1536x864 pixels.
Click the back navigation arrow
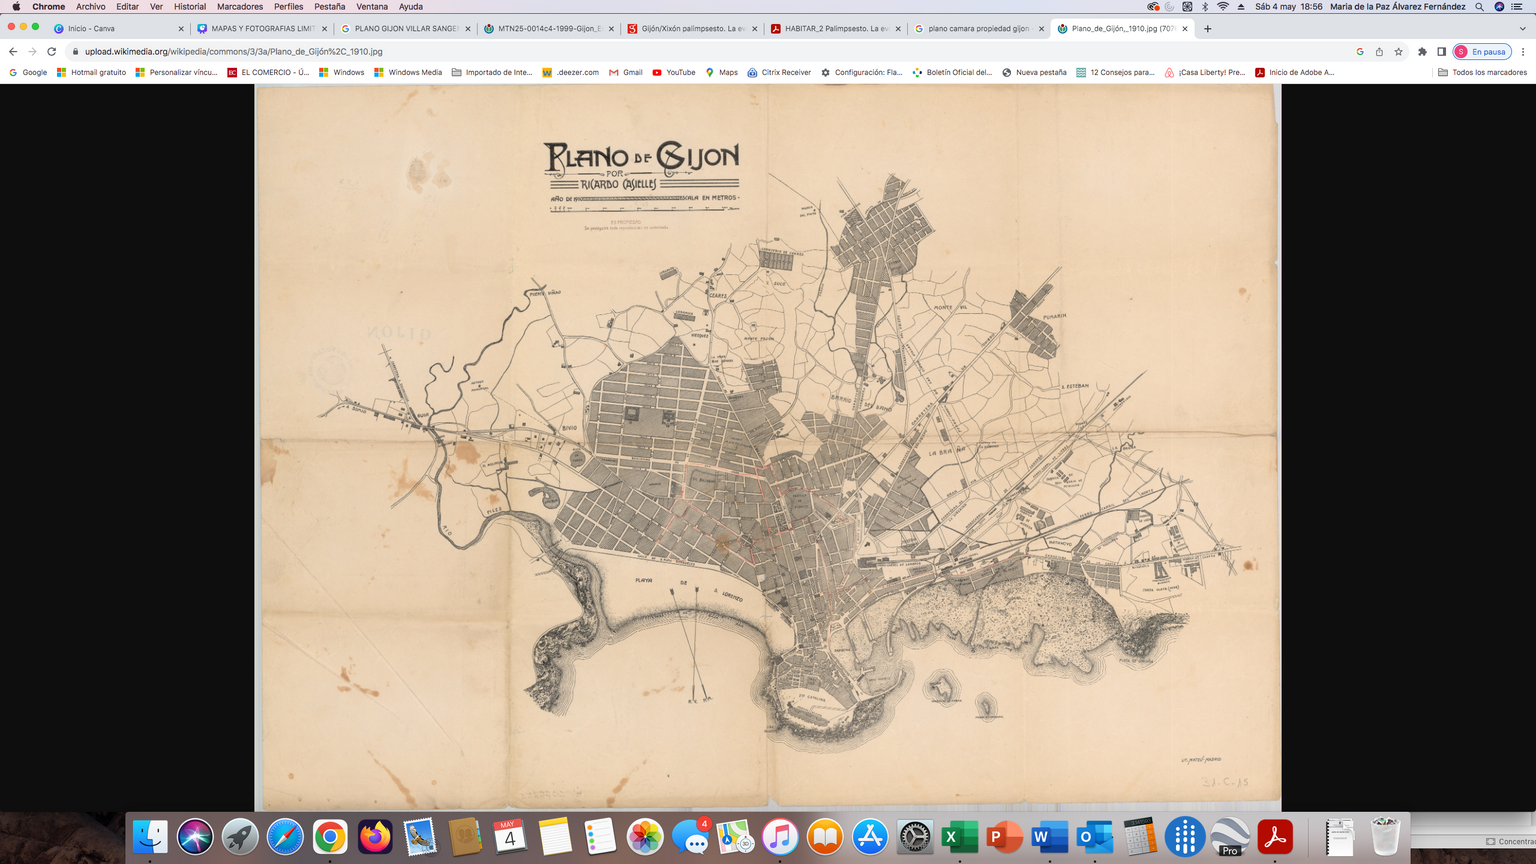point(13,52)
